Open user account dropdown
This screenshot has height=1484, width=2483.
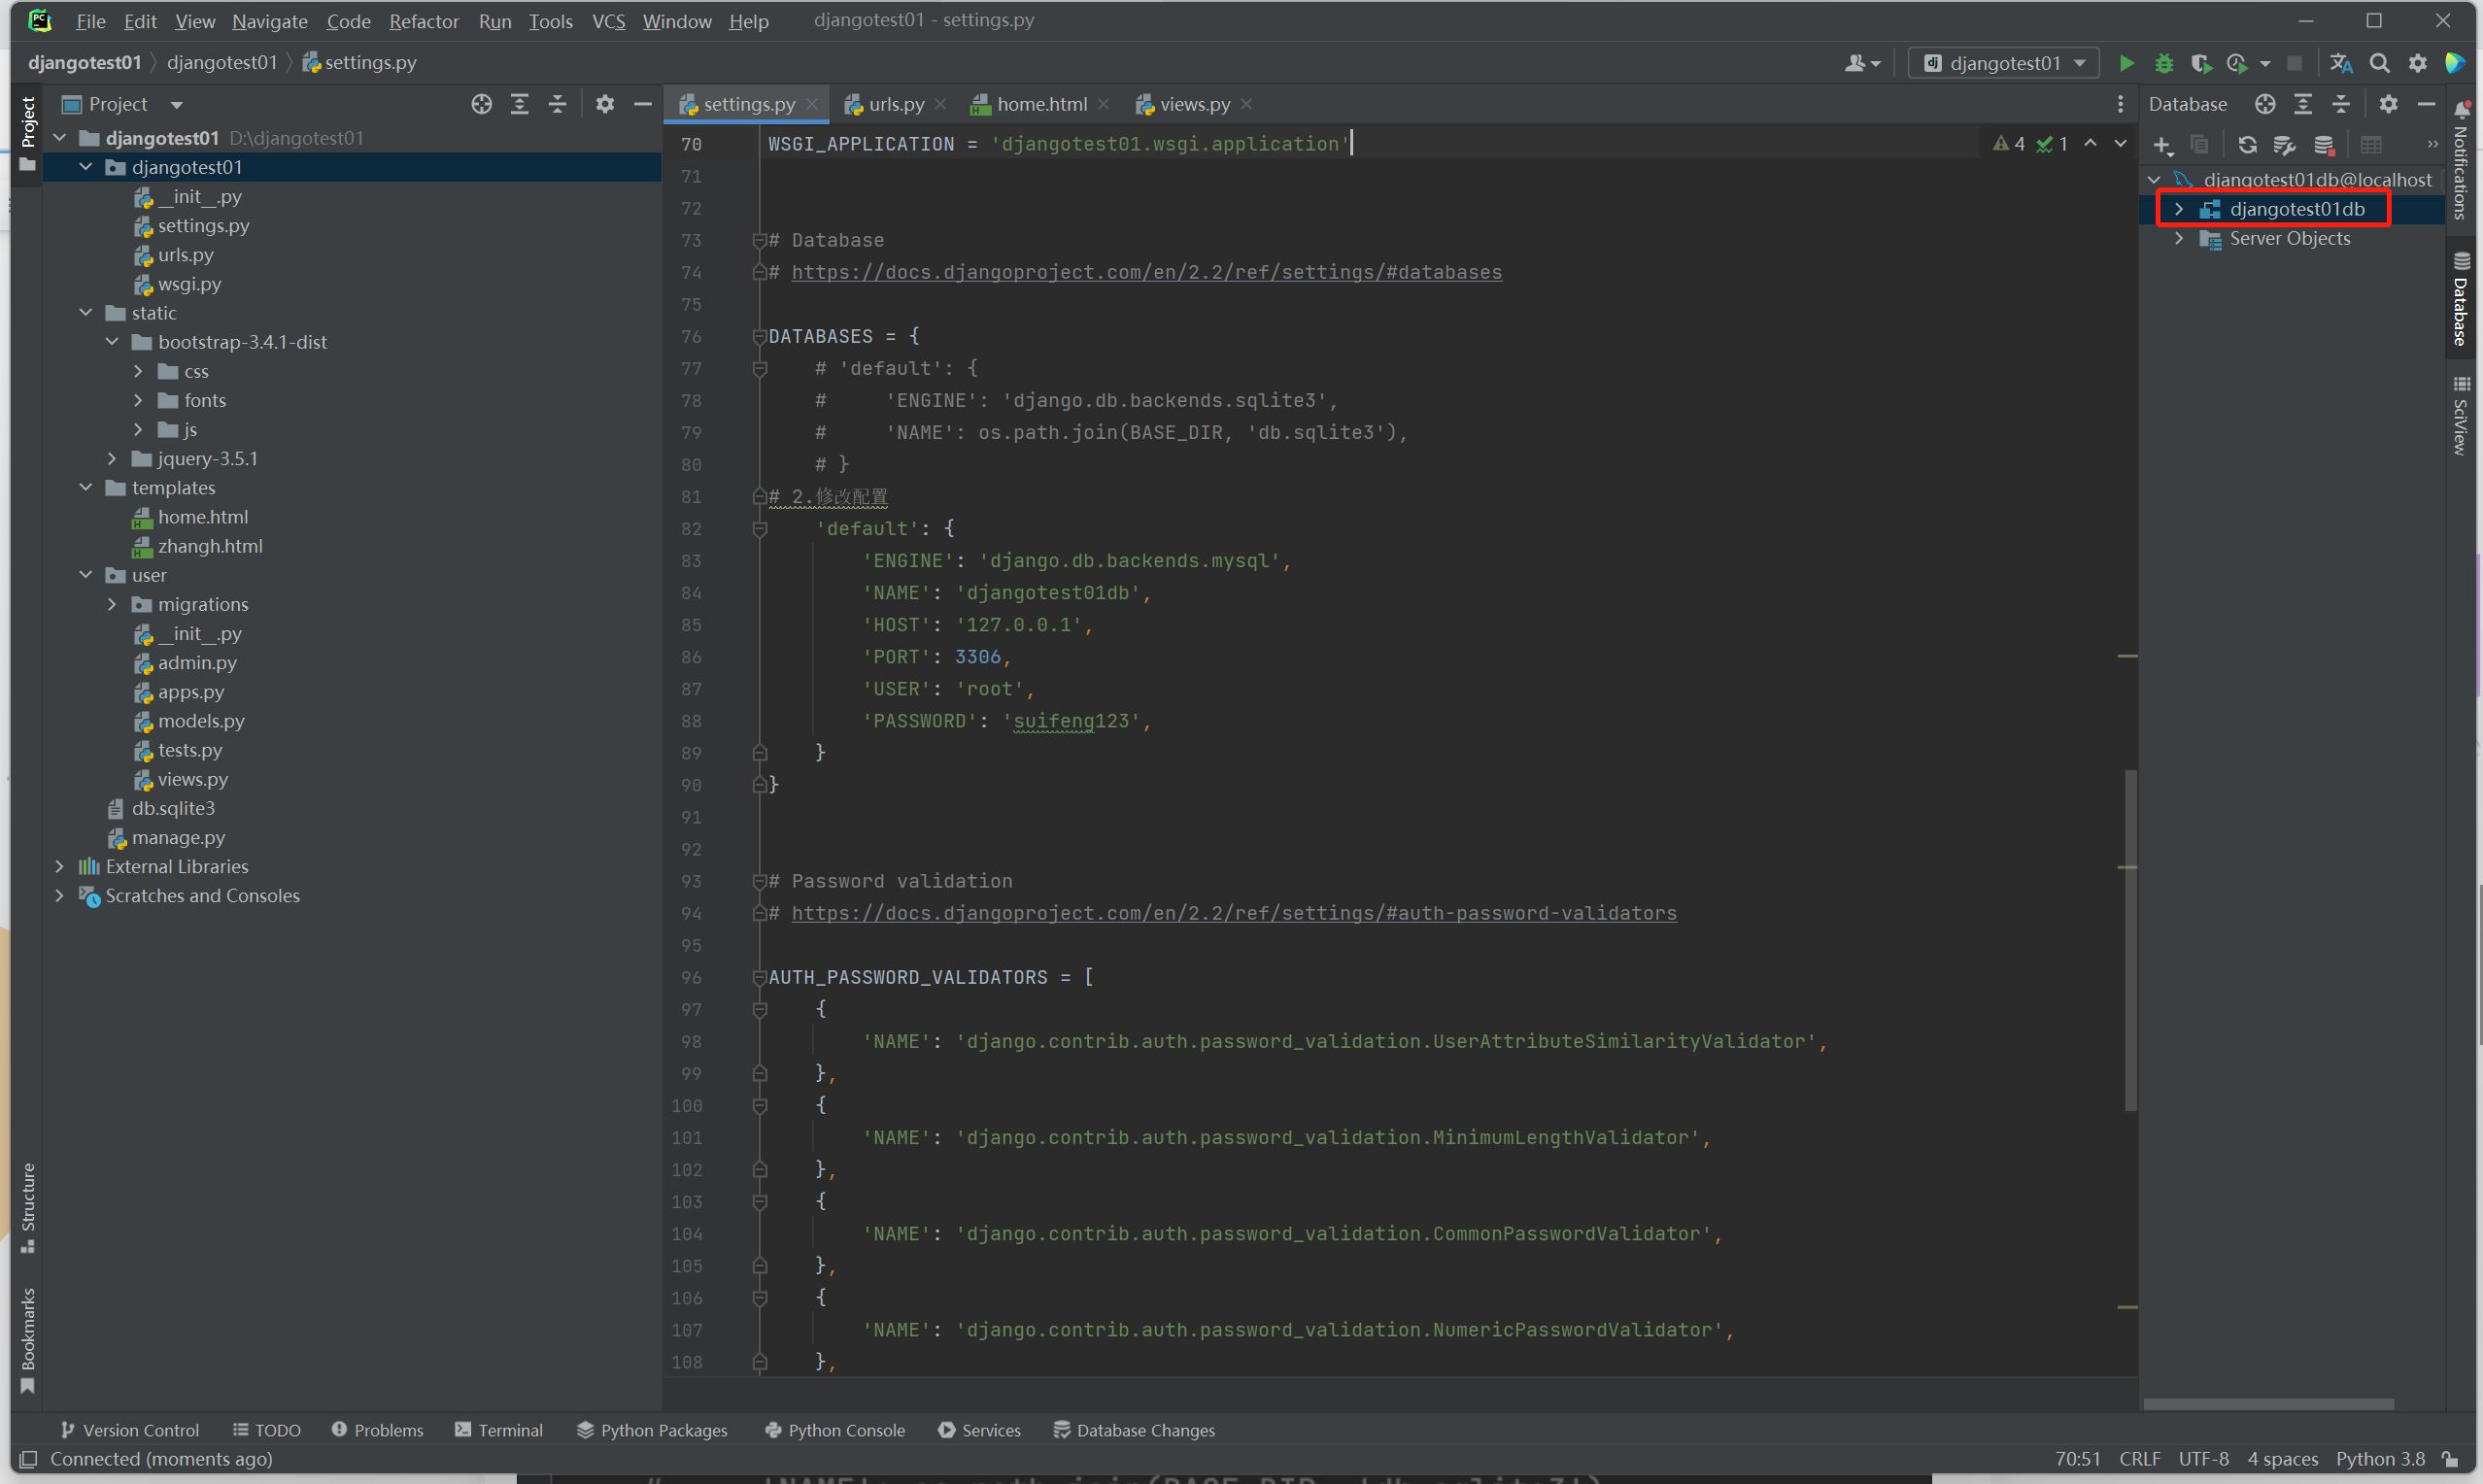point(1863,63)
